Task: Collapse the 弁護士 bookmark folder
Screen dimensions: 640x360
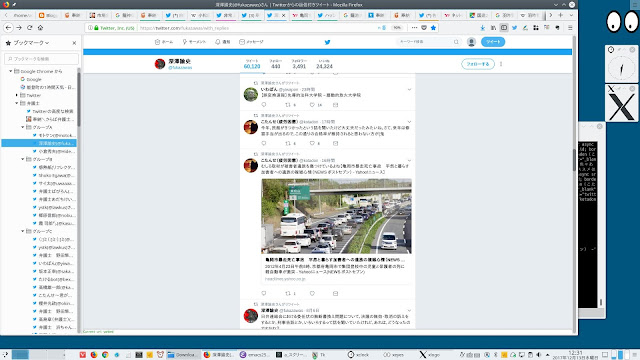Action: (17, 103)
